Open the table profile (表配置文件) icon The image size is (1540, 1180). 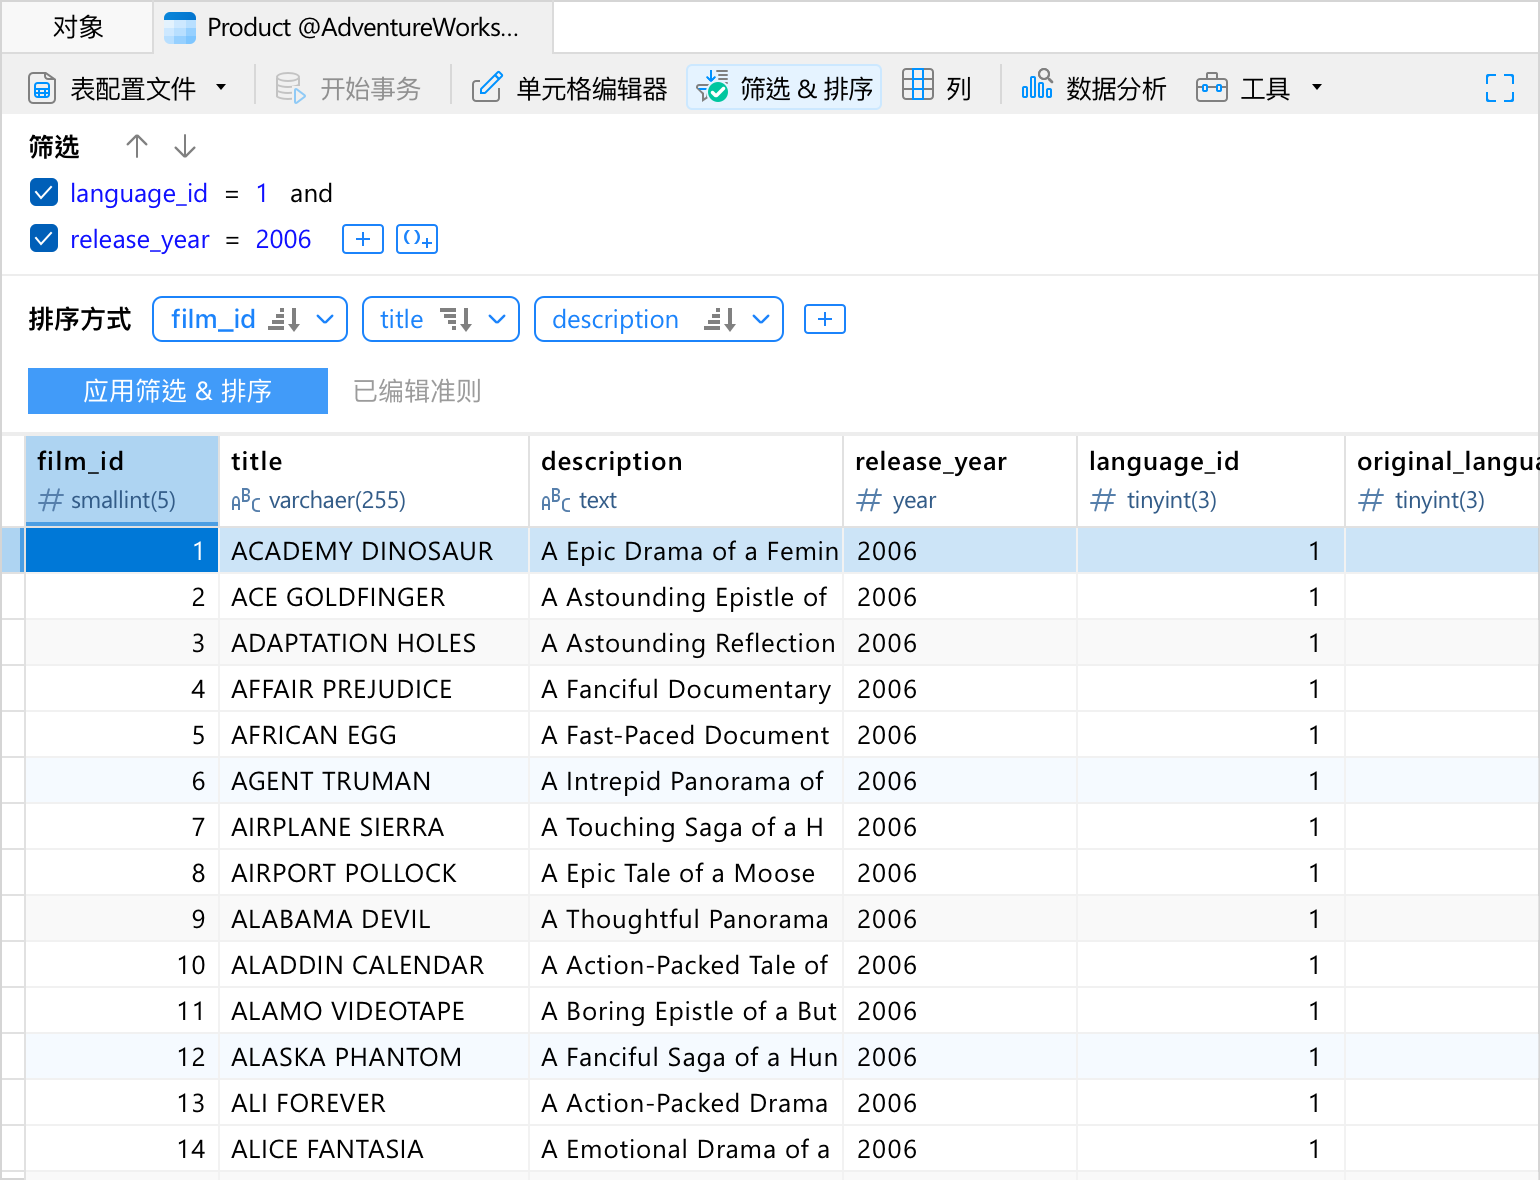click(x=42, y=88)
